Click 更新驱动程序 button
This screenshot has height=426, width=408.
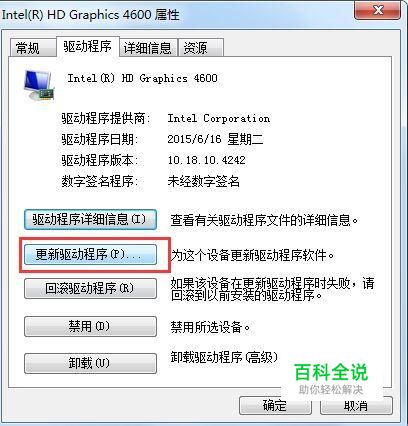pyautogui.click(x=90, y=255)
